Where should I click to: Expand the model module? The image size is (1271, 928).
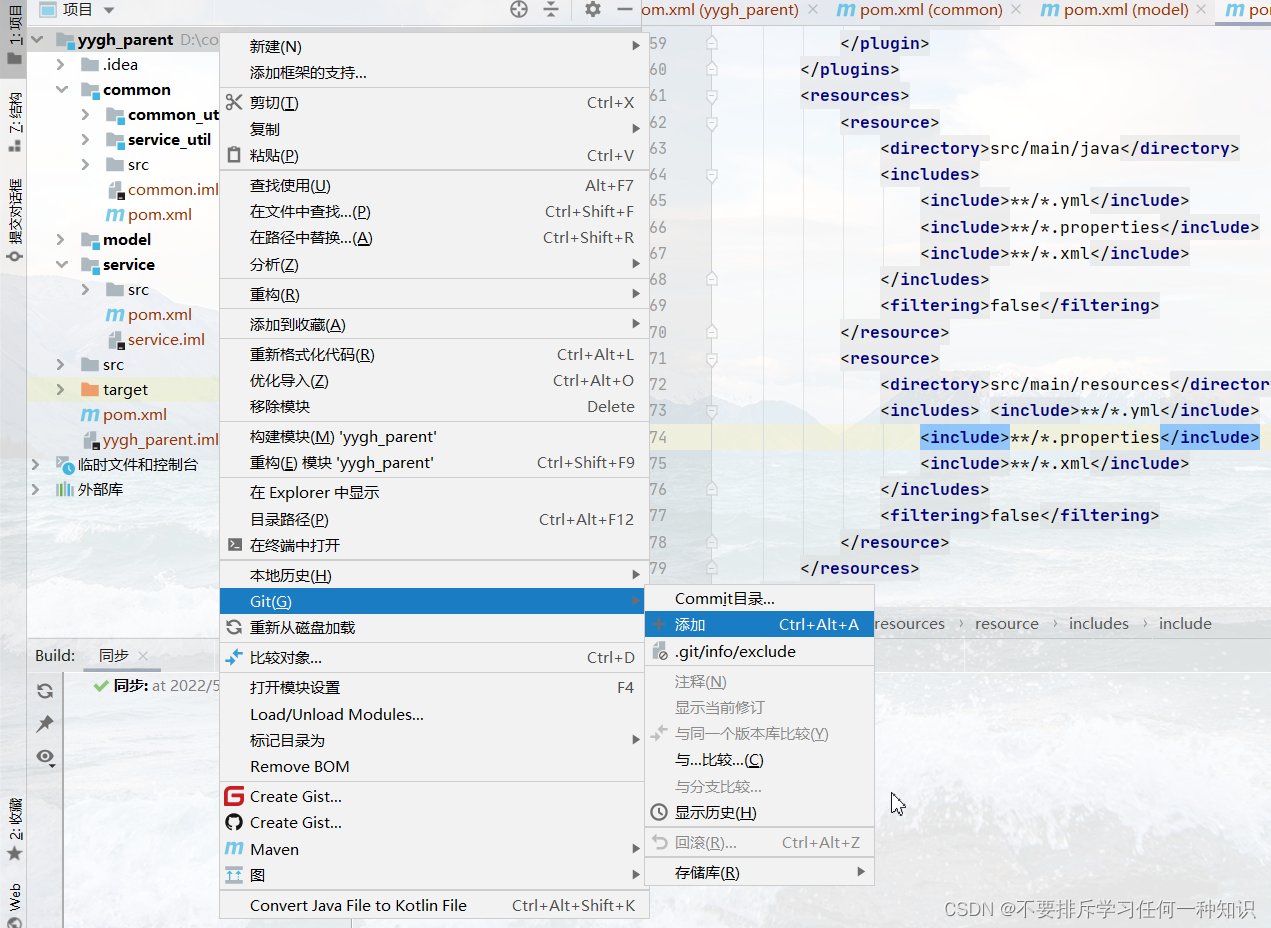(61, 240)
